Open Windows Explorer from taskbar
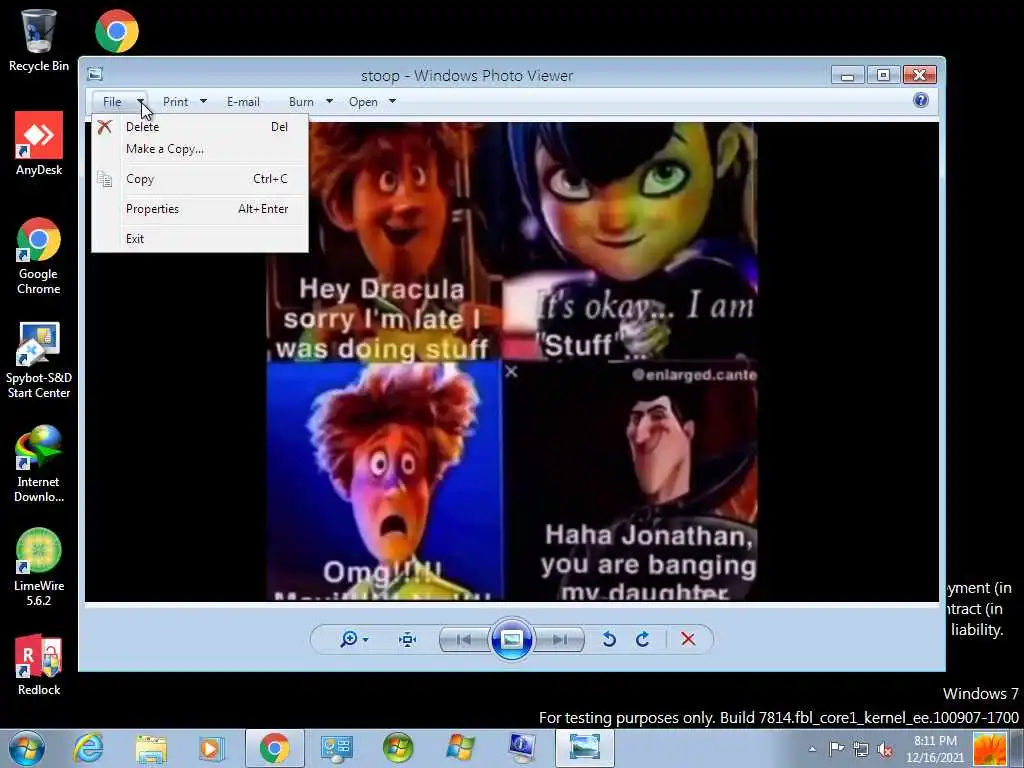This screenshot has width=1024, height=768. point(151,748)
